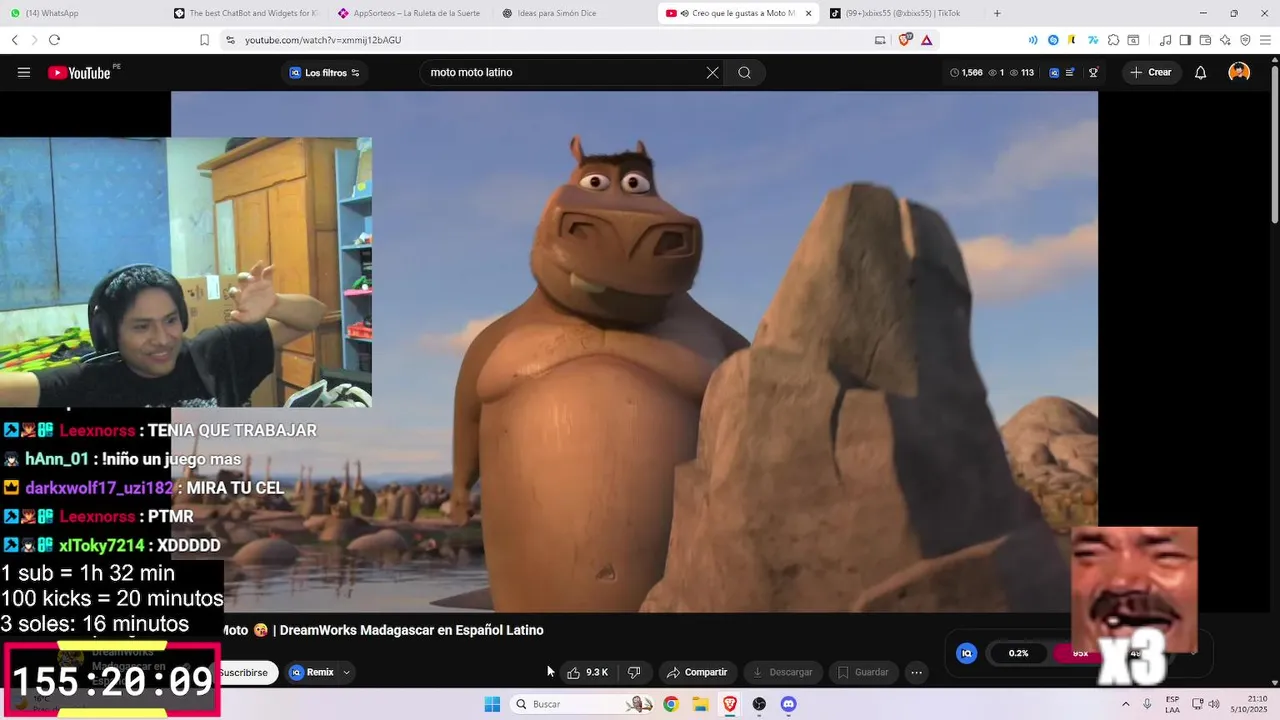The image size is (1280, 720).
Task: Toggle the browser sidebar panel icon
Action: (x=1185, y=40)
